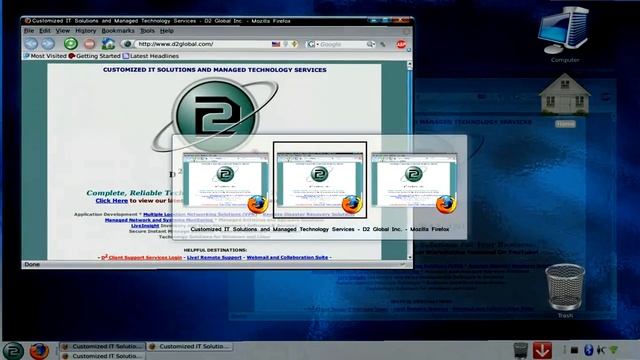
Task: Click the red Stop loading icon
Action: [x=89, y=44]
